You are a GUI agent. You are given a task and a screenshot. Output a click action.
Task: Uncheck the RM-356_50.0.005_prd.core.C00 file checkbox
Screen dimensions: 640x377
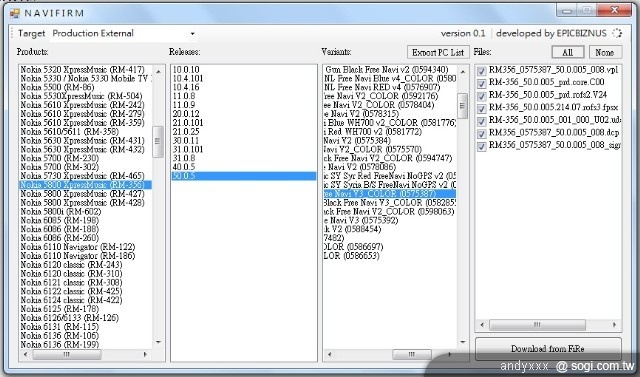pyautogui.click(x=482, y=84)
